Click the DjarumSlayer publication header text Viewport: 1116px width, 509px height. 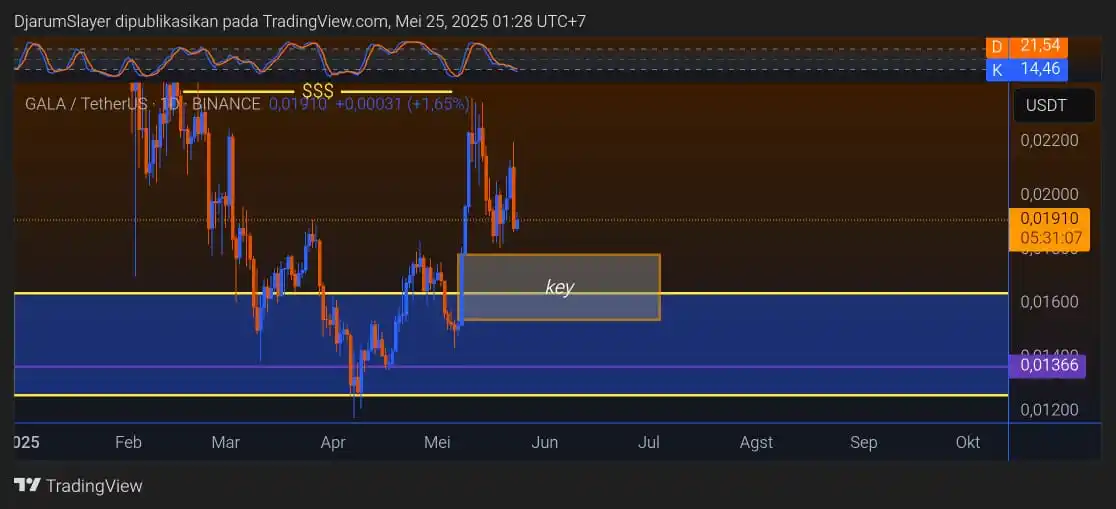[x=300, y=21]
